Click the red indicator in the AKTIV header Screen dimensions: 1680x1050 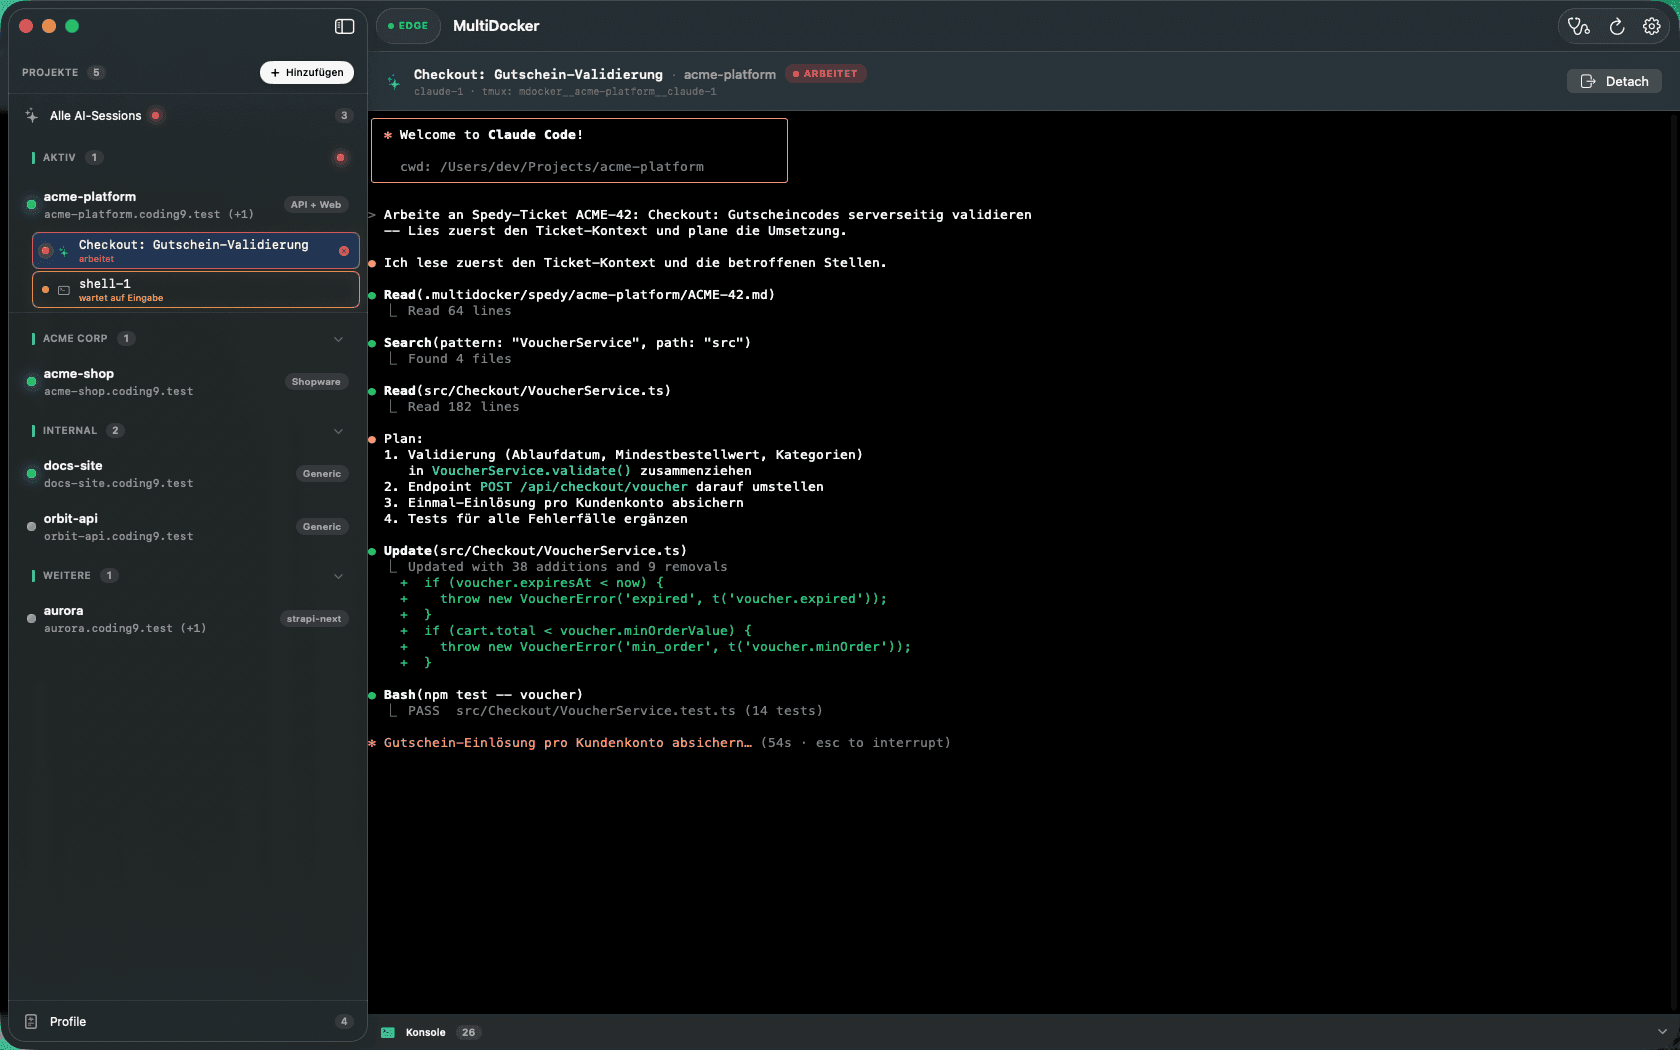(x=340, y=158)
